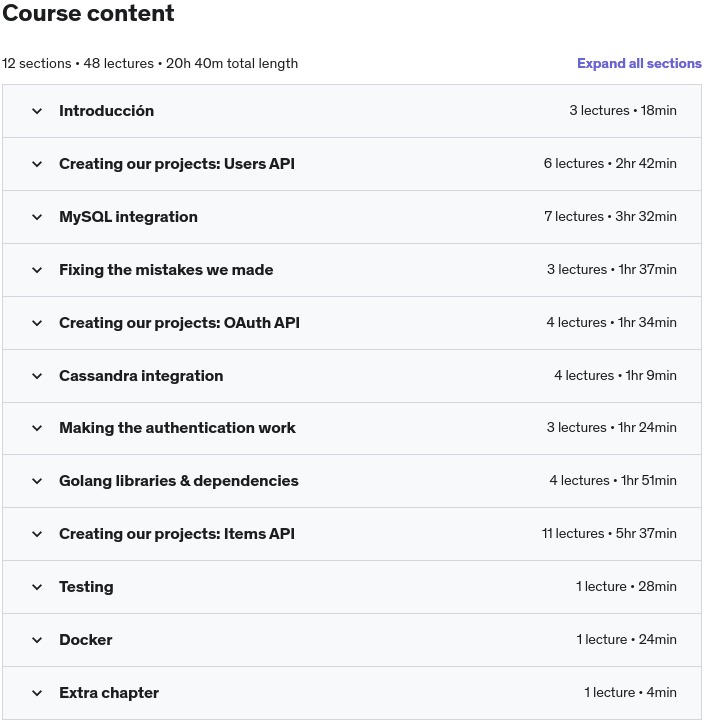Open the Introducción section title
Image resolution: width=707 pixels, height=728 pixels.
tap(106, 111)
